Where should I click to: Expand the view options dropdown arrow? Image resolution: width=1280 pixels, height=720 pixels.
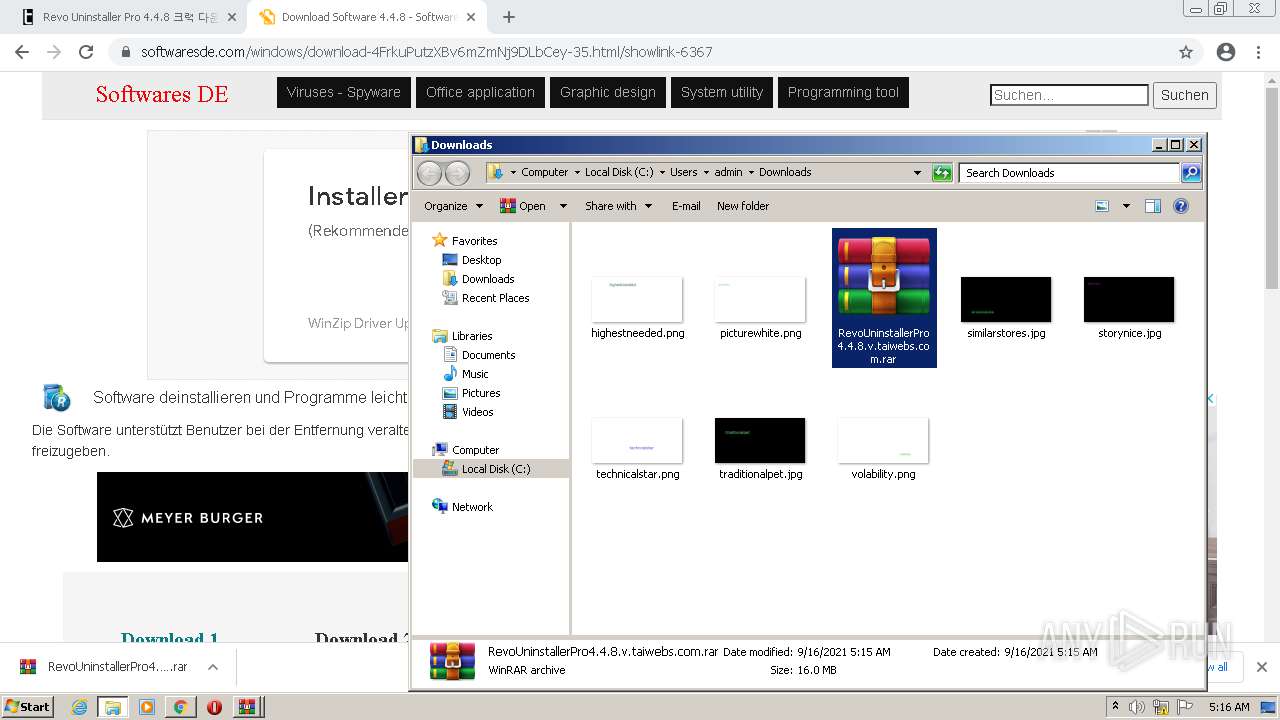coord(1126,206)
